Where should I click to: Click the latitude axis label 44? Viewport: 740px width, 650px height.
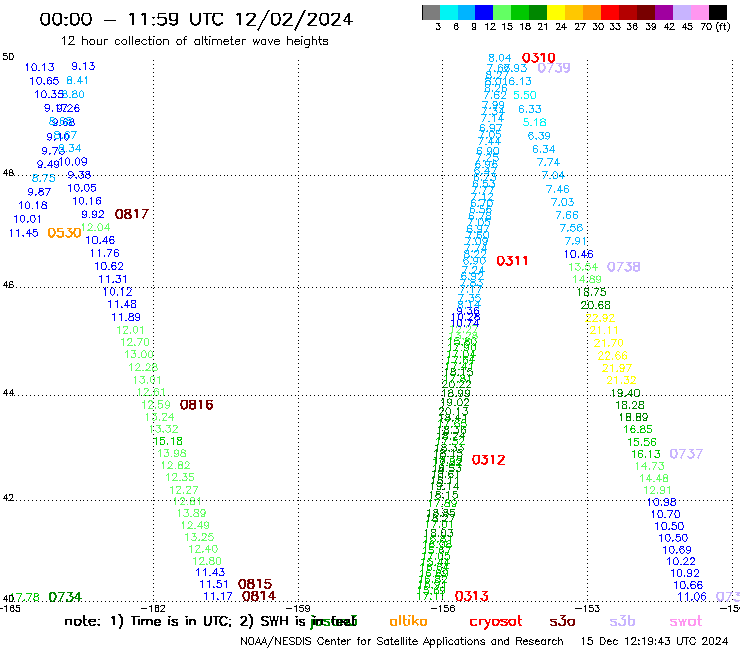click(8, 393)
